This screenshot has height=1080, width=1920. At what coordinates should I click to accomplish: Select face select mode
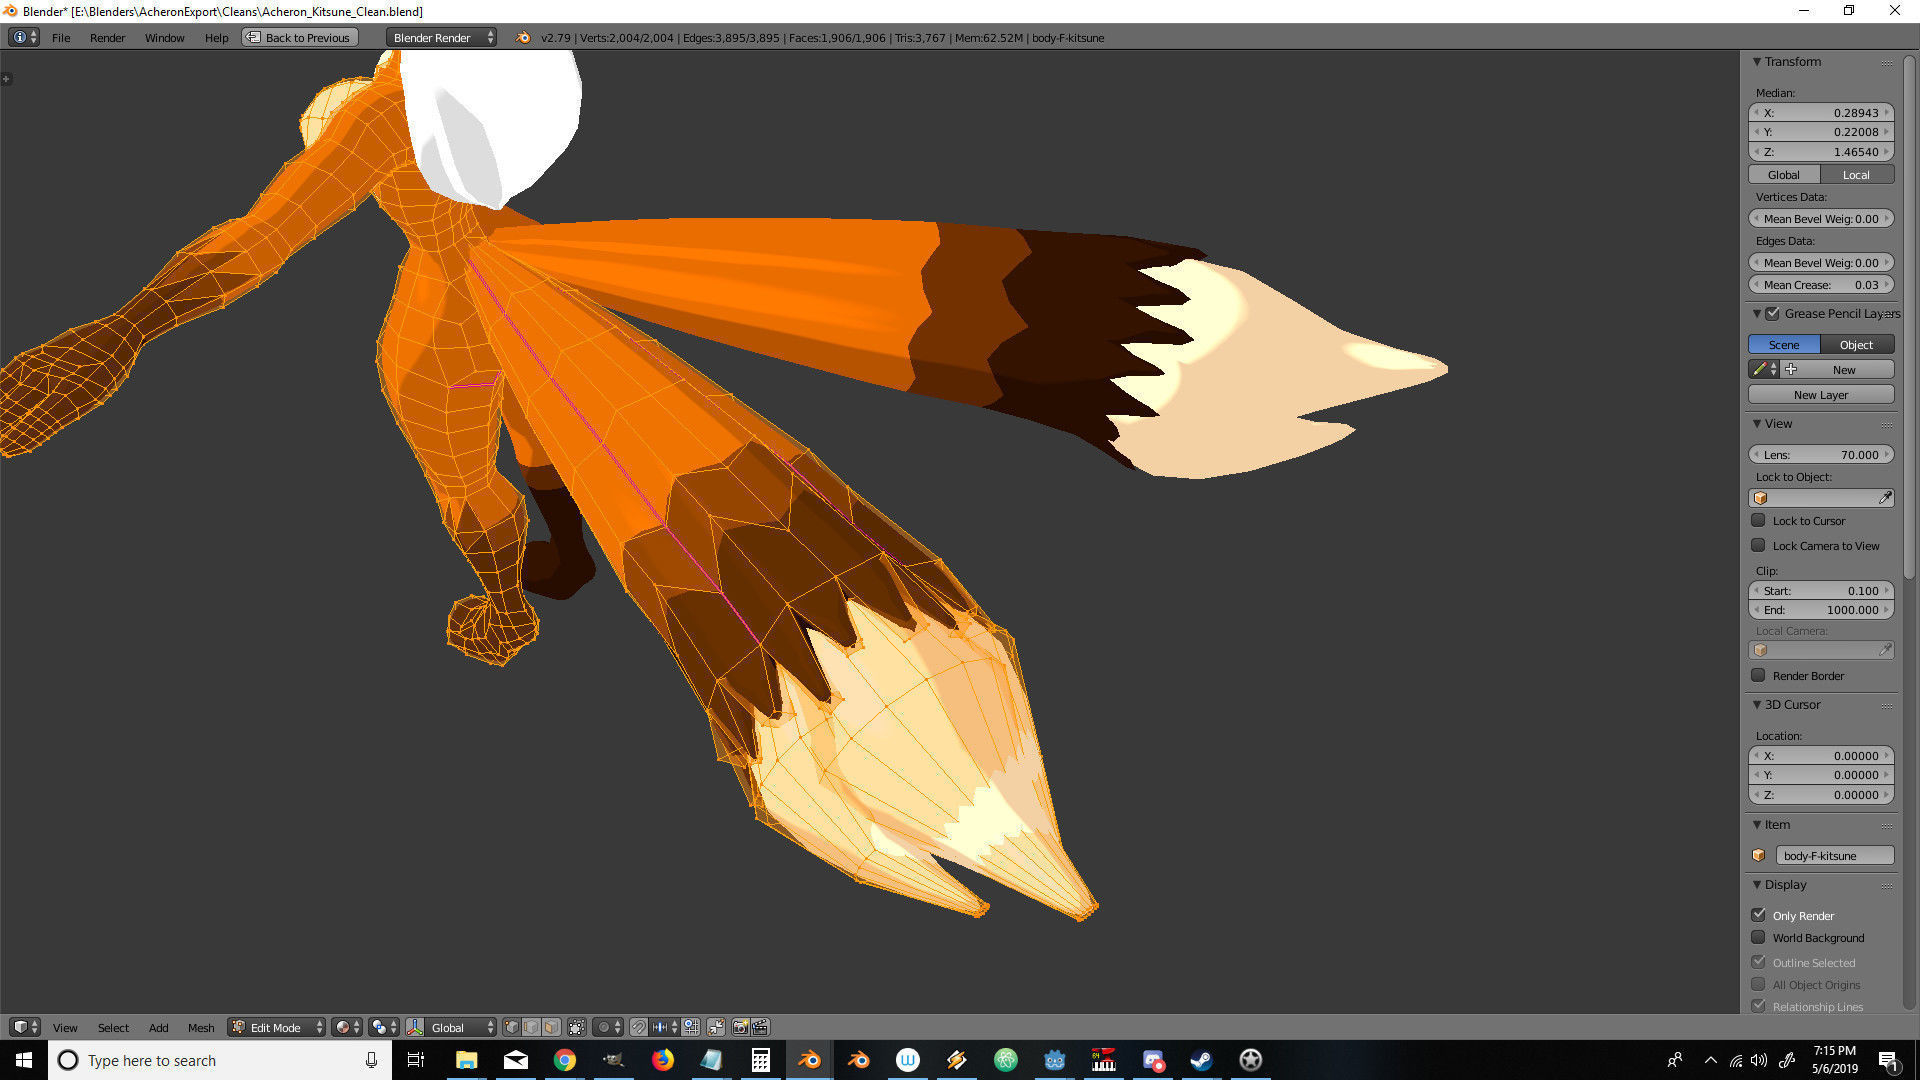click(551, 1027)
